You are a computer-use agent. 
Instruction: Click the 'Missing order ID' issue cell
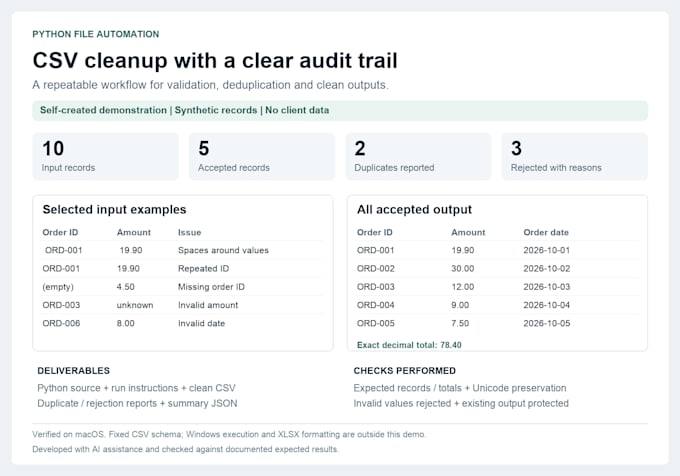click(x=211, y=287)
